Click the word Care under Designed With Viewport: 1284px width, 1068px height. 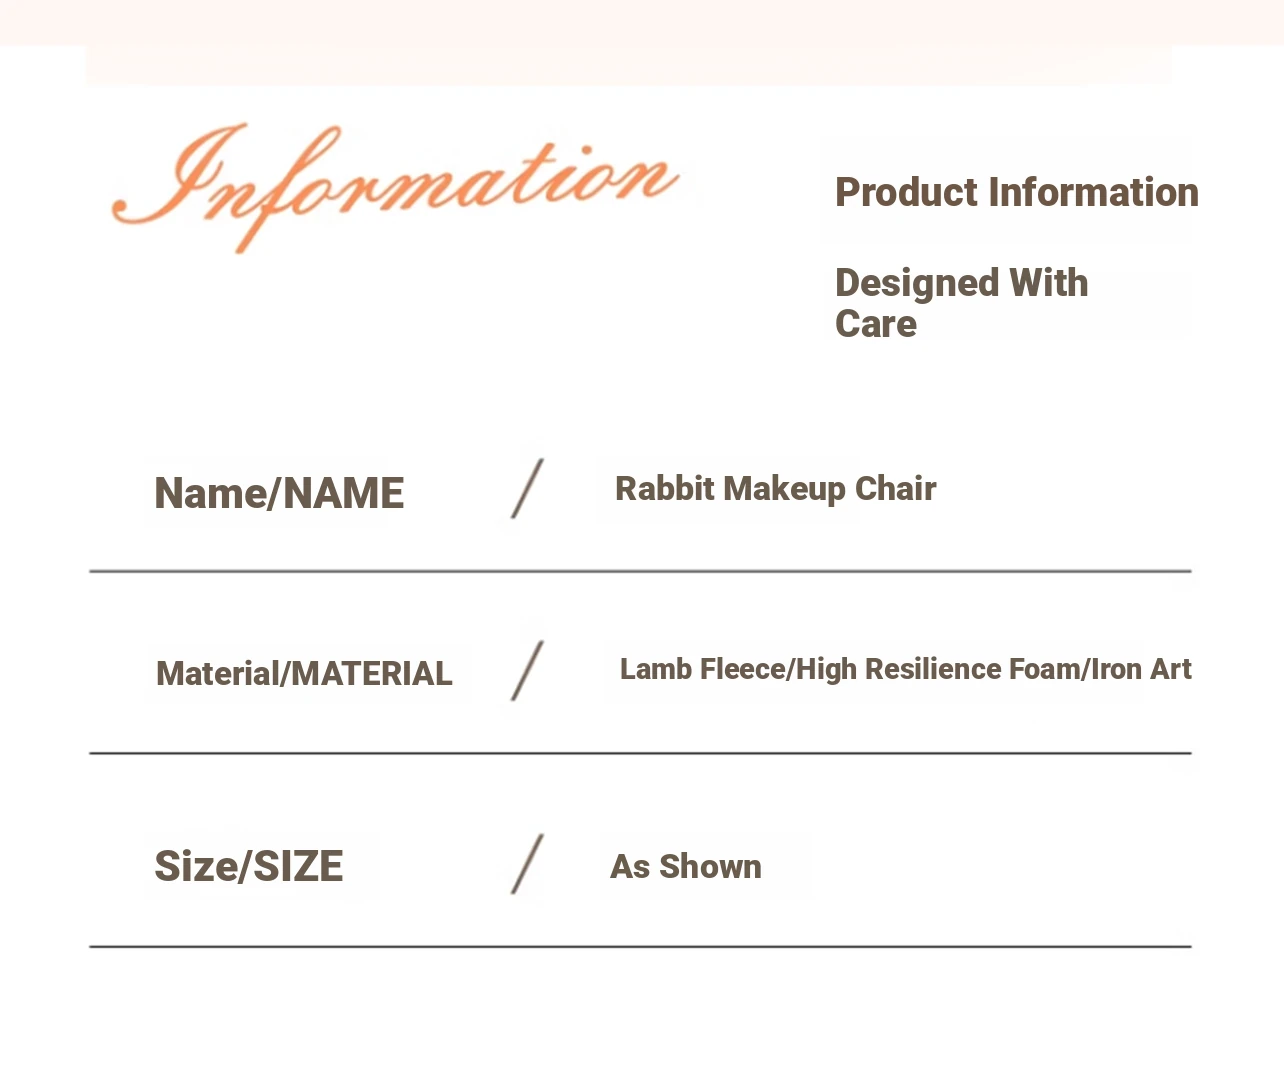pyautogui.click(x=876, y=324)
